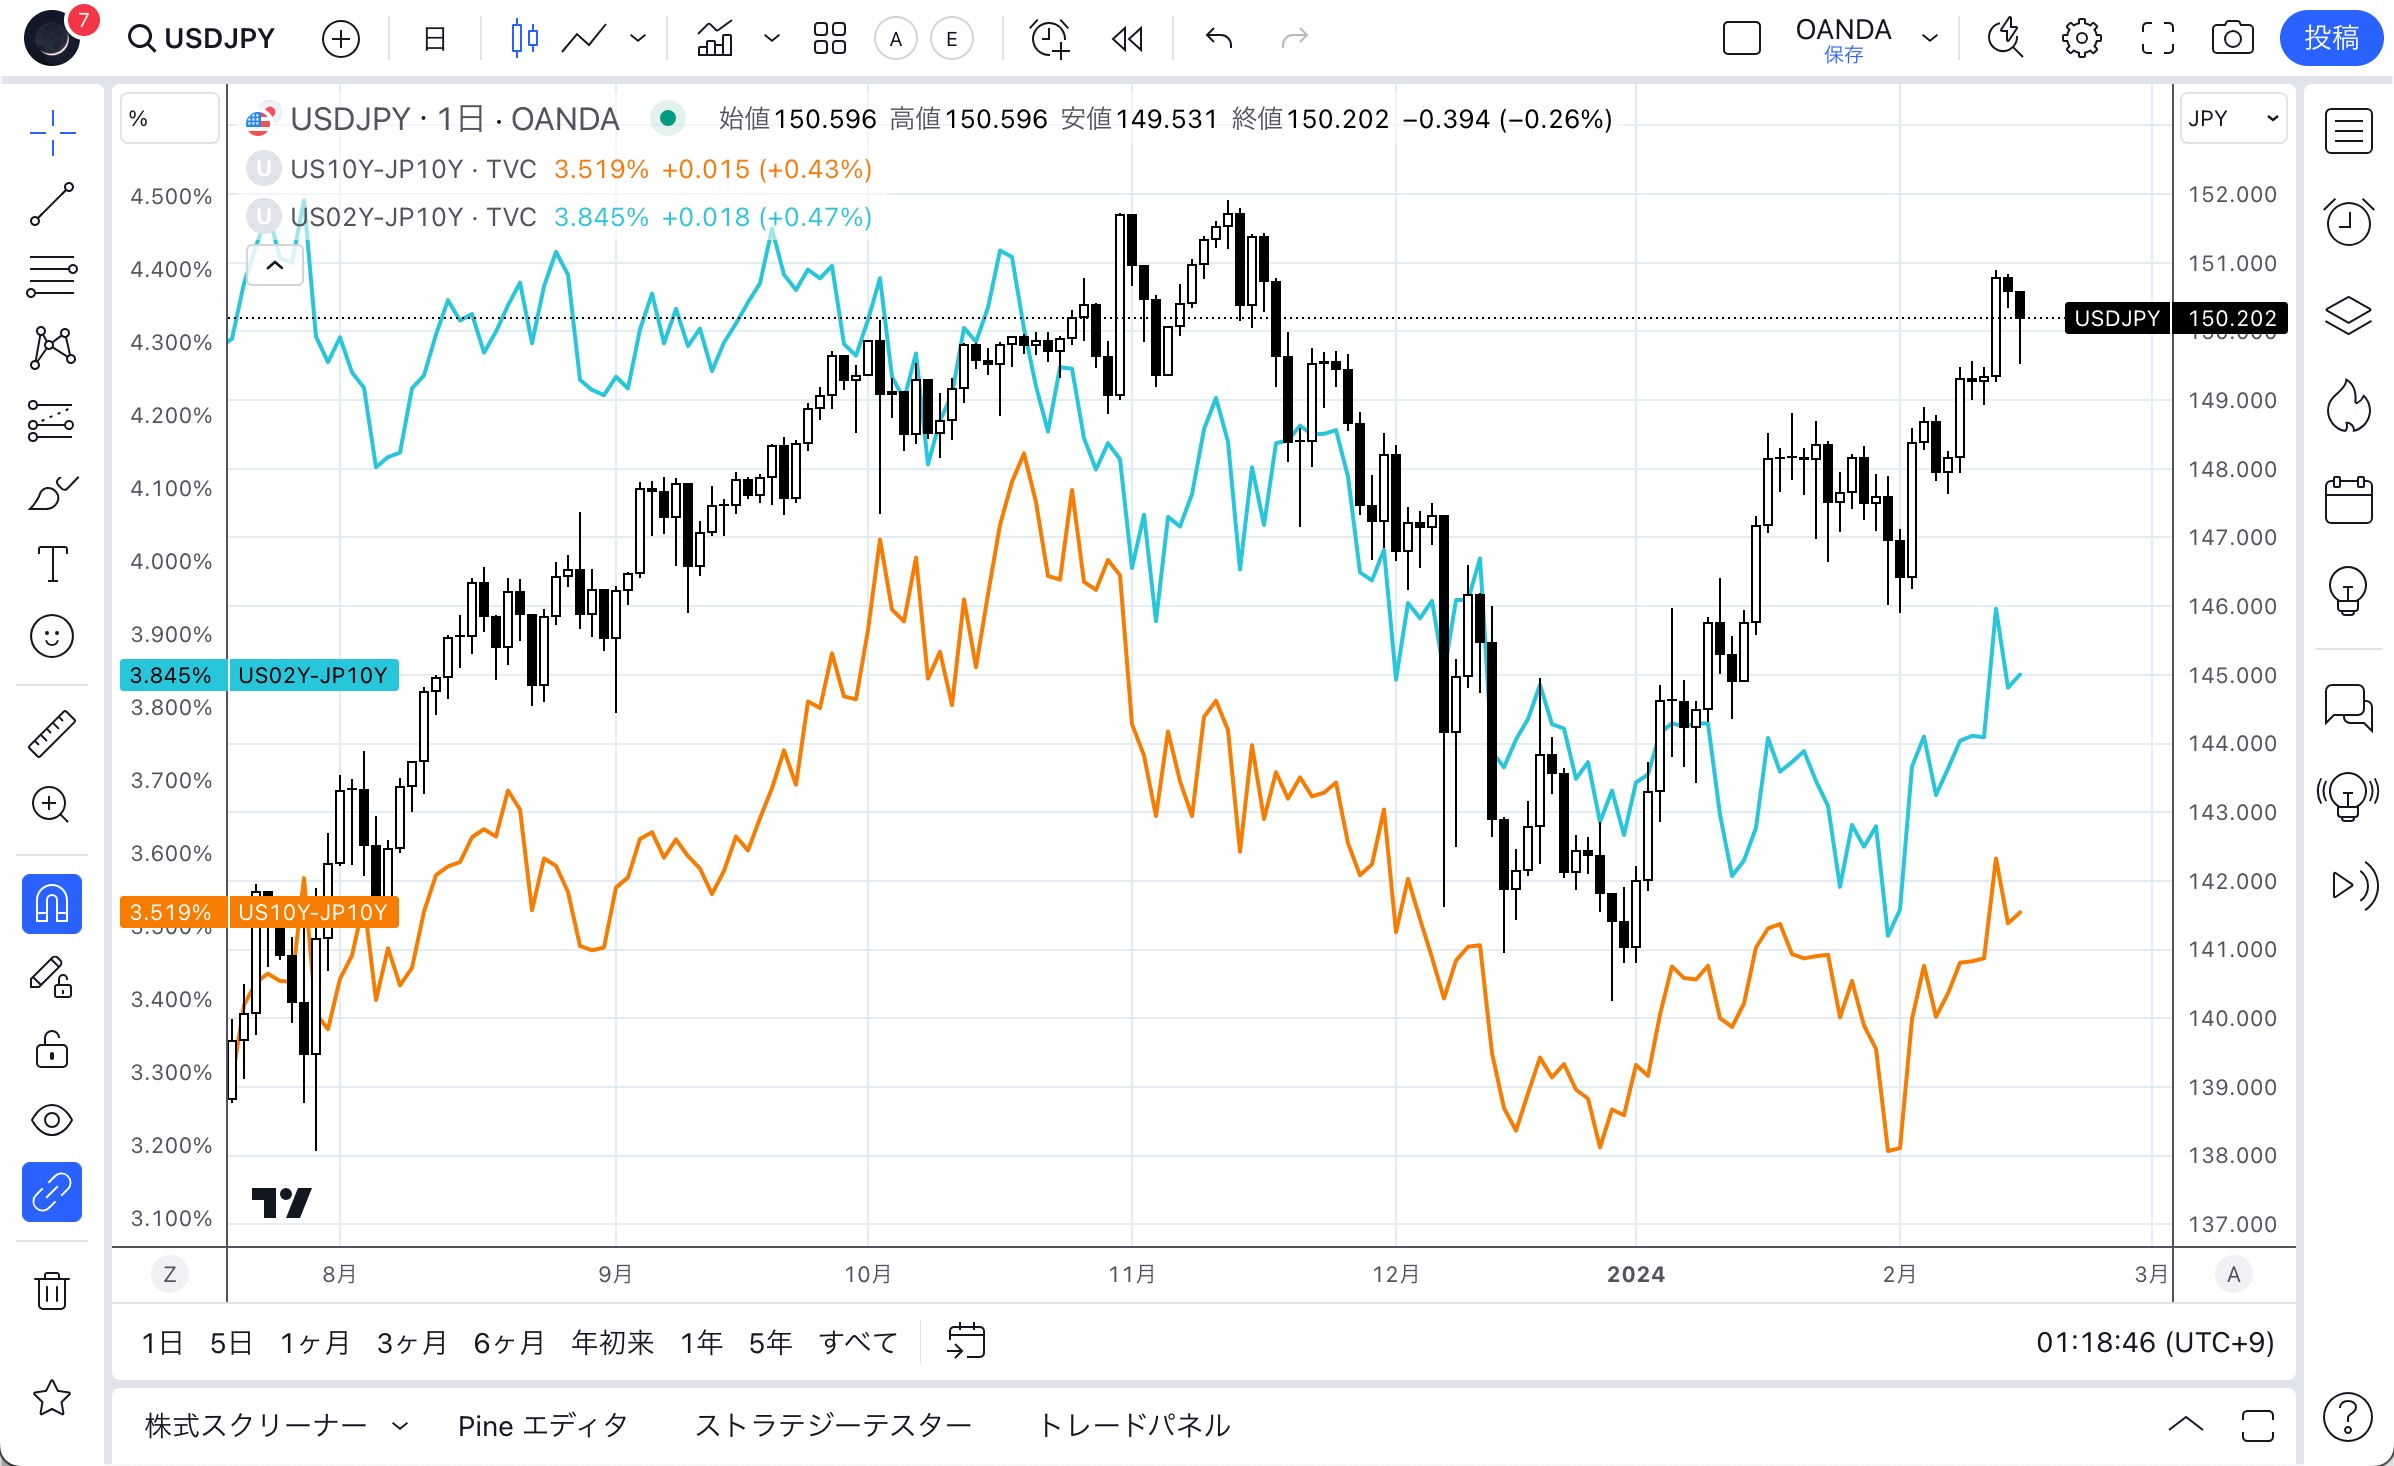Open the 日 interval selector
Viewport: 2394px width, 1466px height.
435,39
